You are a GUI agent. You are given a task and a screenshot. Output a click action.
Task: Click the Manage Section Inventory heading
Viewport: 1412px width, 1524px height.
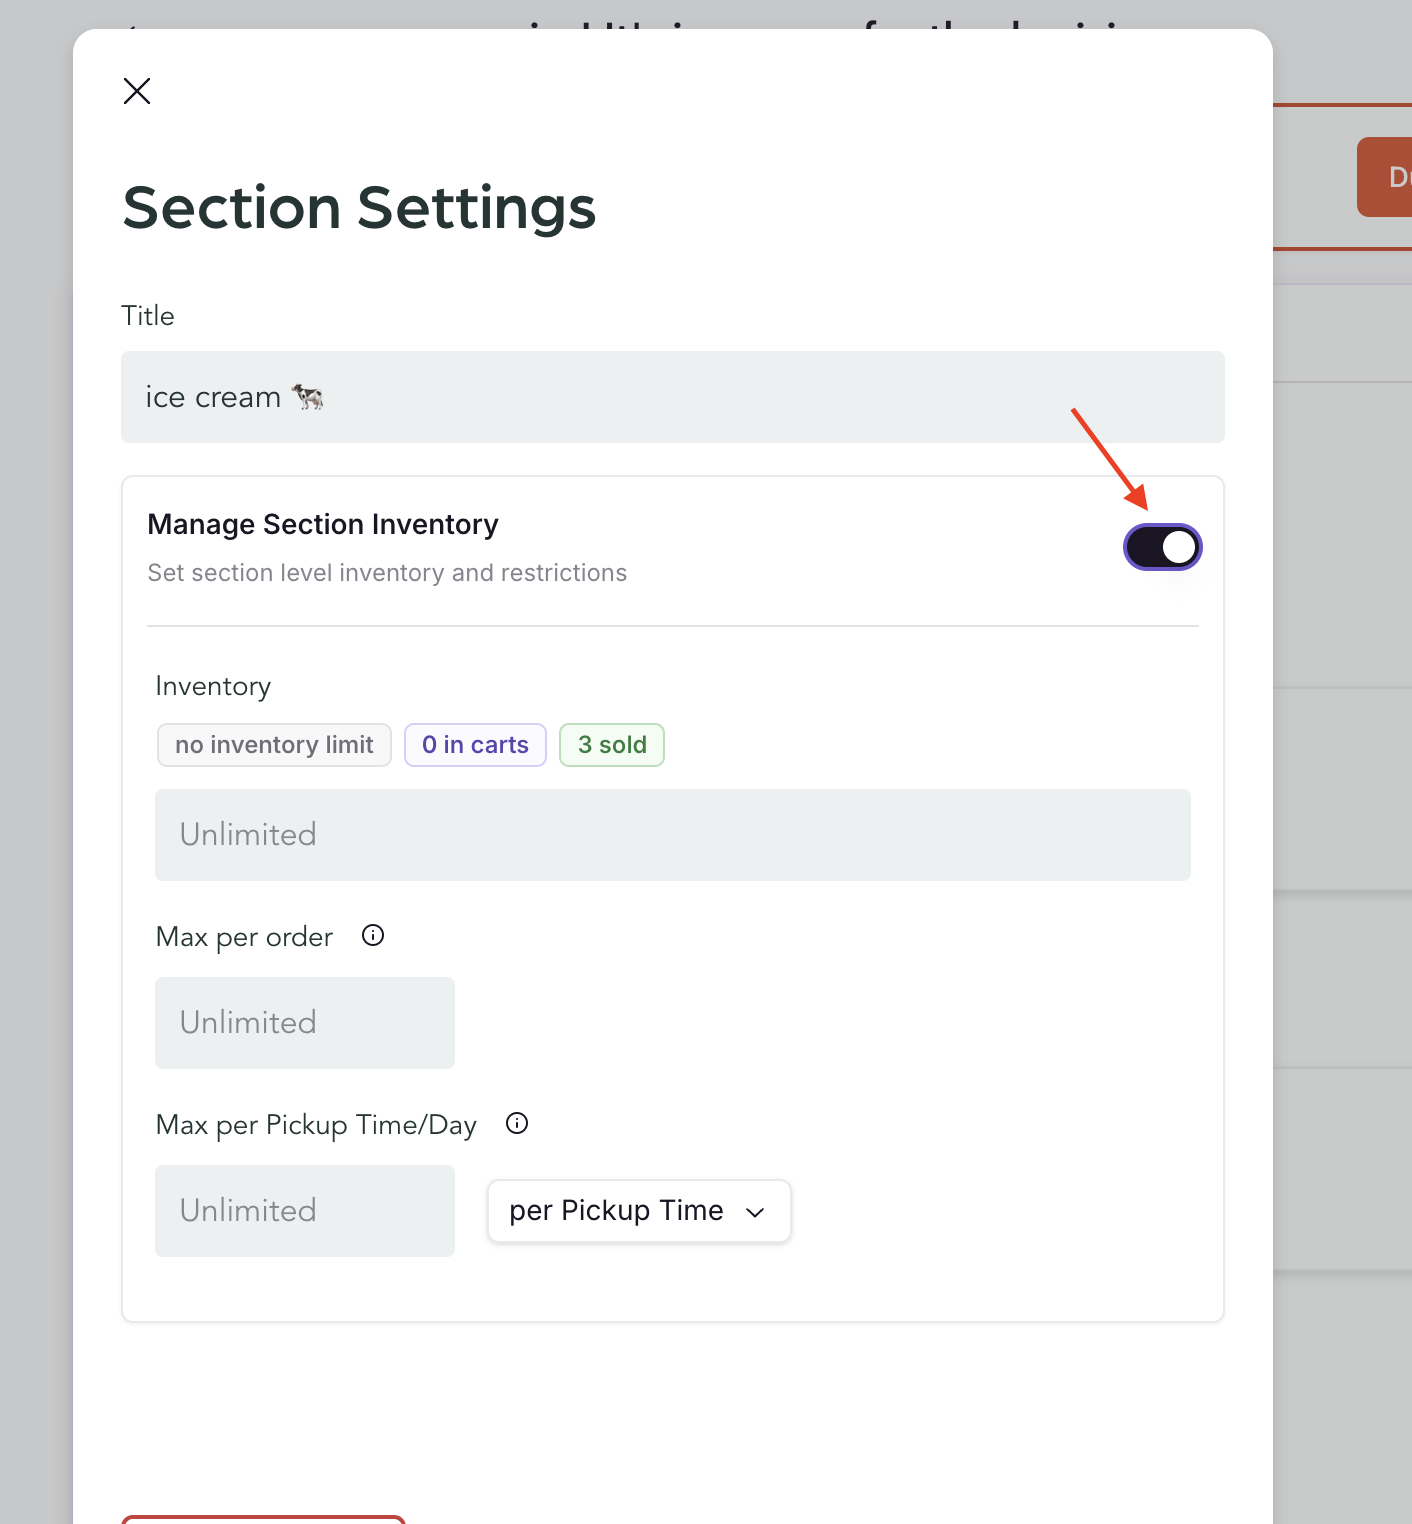pyautogui.click(x=323, y=524)
